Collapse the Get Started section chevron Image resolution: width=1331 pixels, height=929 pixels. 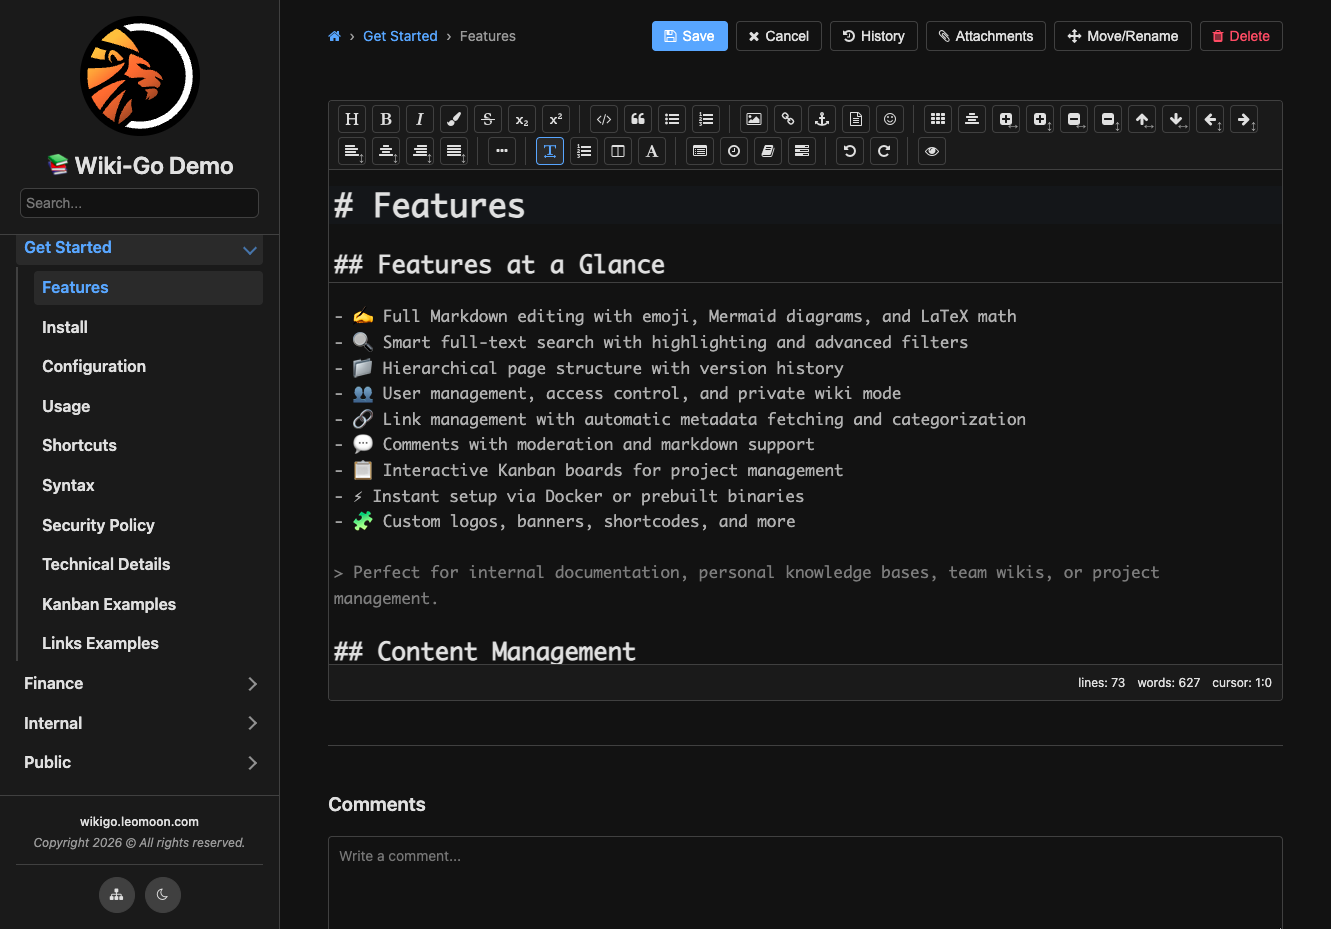[x=250, y=249]
